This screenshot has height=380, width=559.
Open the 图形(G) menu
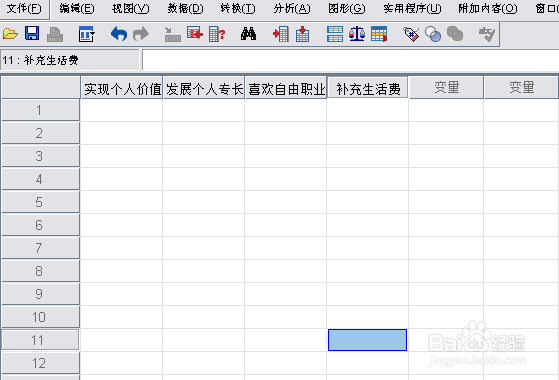(x=347, y=8)
